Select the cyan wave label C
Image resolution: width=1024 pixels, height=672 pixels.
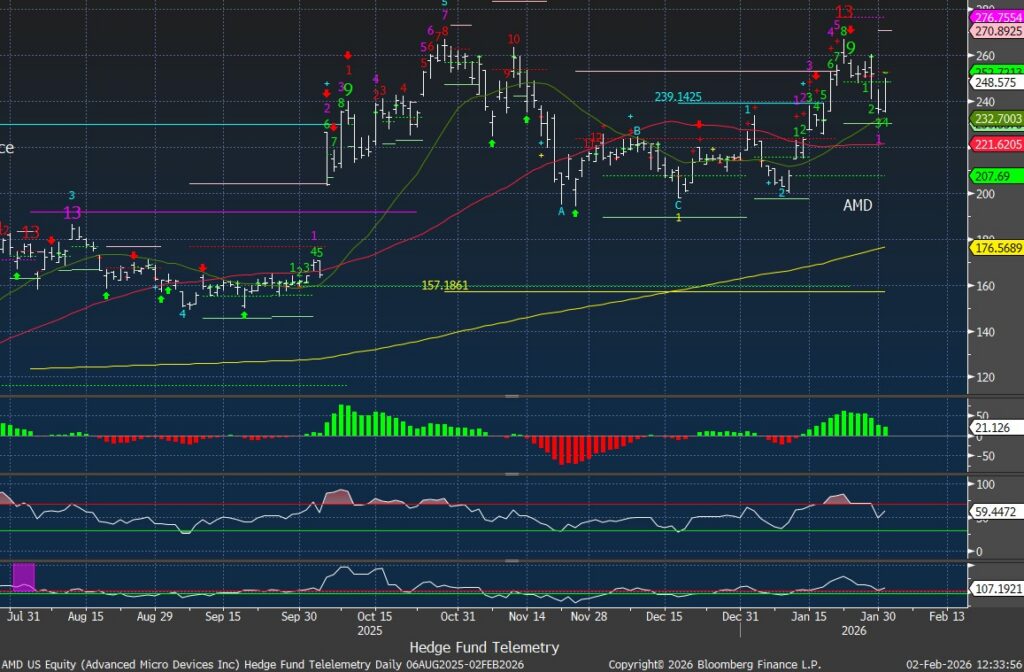678,205
